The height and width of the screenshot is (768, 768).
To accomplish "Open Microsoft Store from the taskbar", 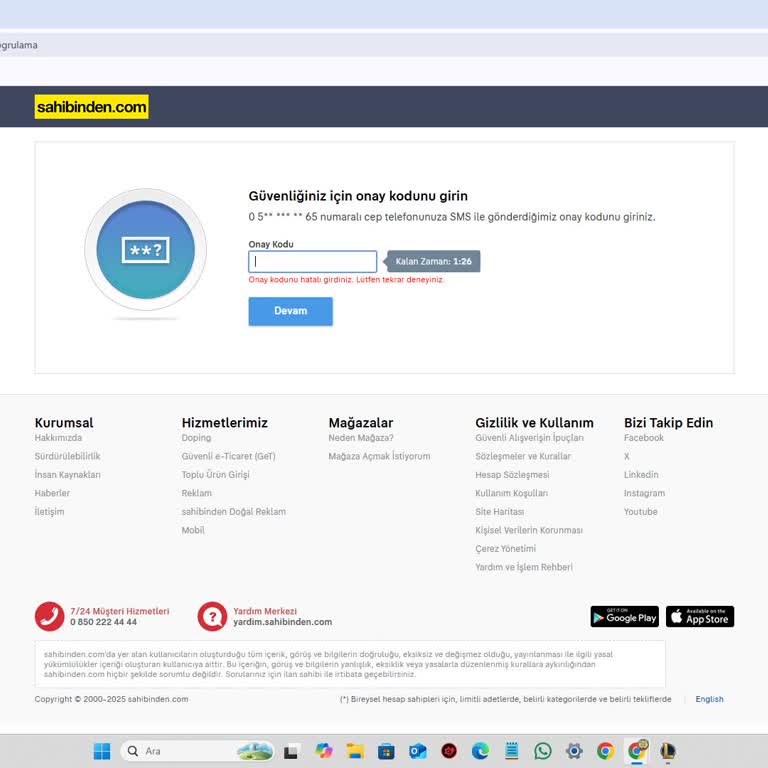I will click(386, 751).
